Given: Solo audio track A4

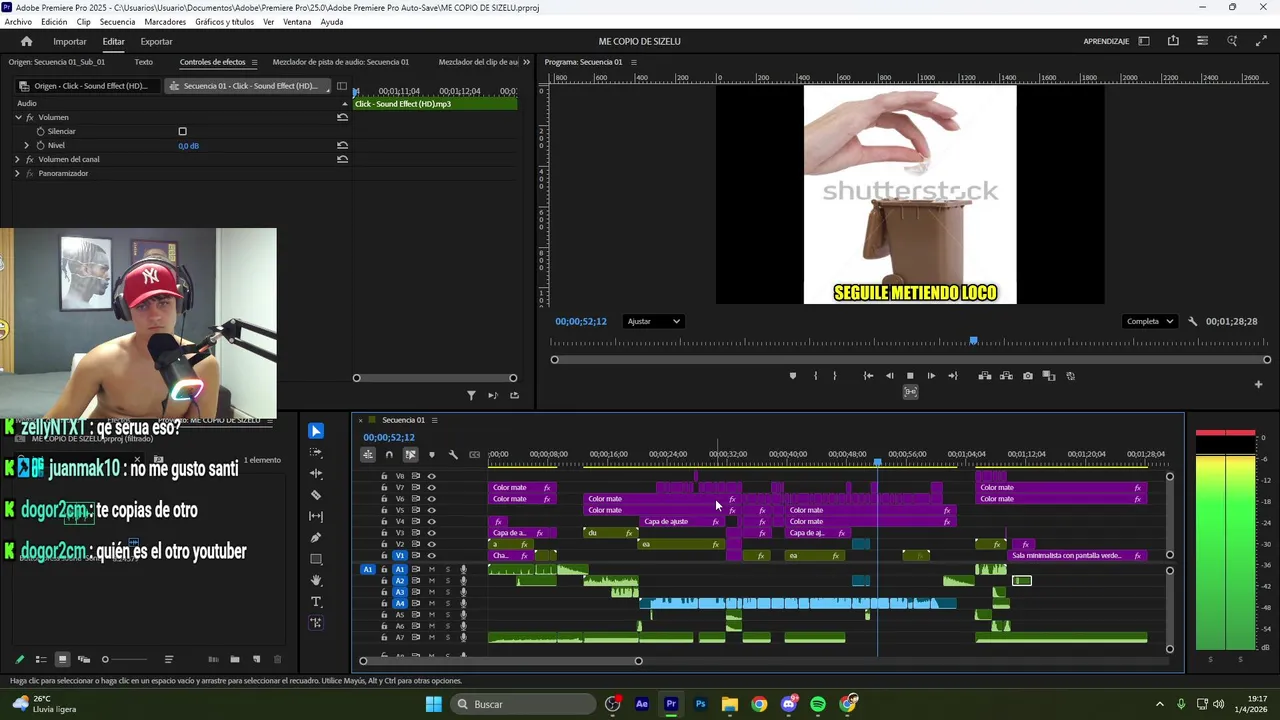Looking at the screenshot, I should 447,603.
